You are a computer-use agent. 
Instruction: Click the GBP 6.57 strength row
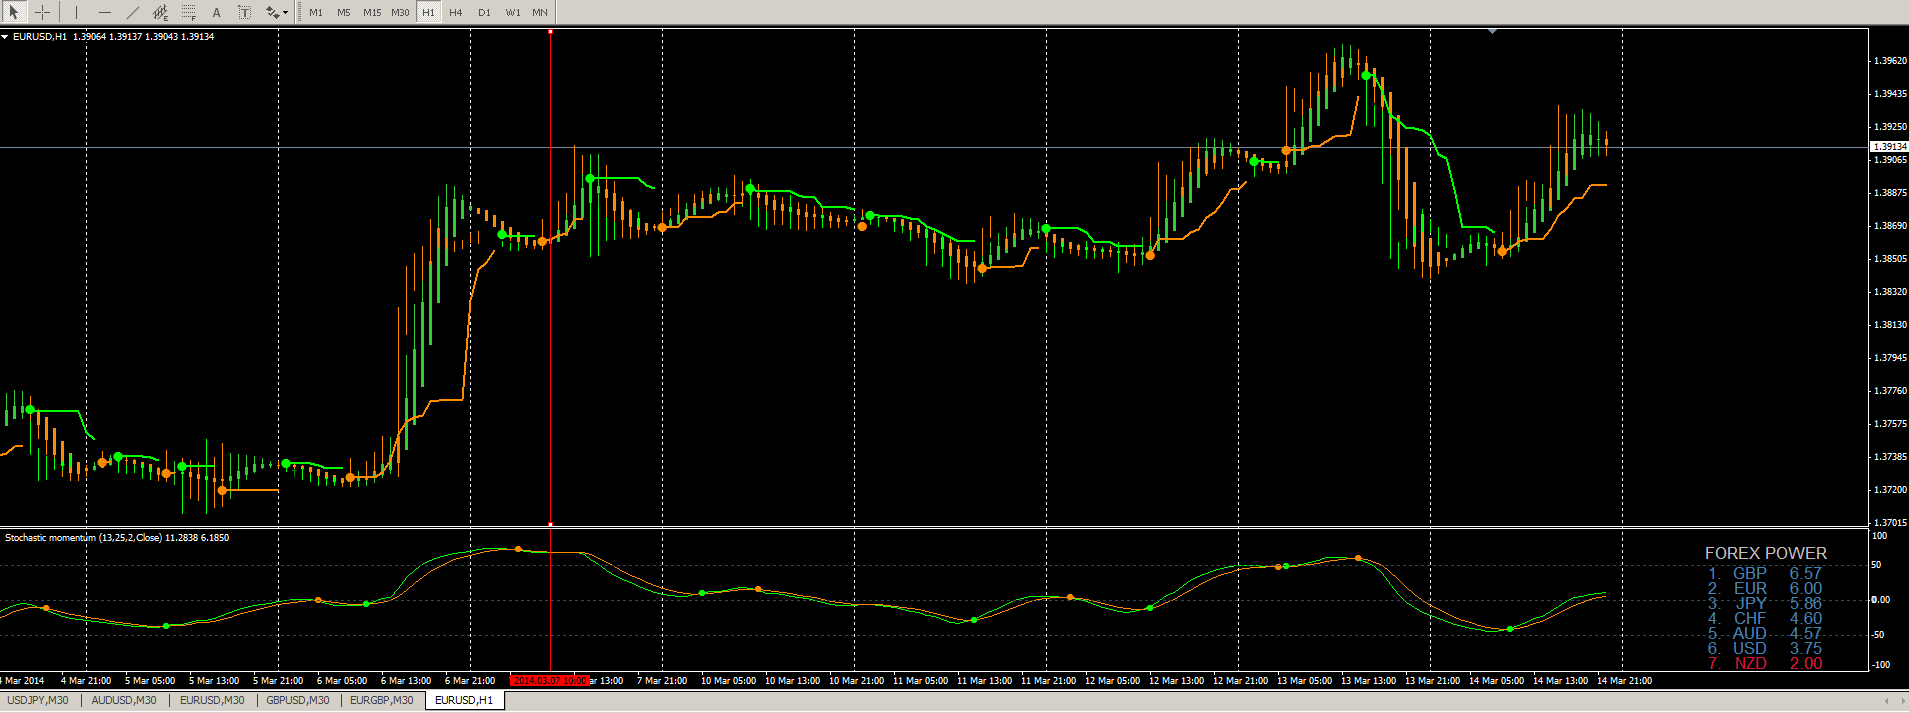pyautogui.click(x=1765, y=573)
